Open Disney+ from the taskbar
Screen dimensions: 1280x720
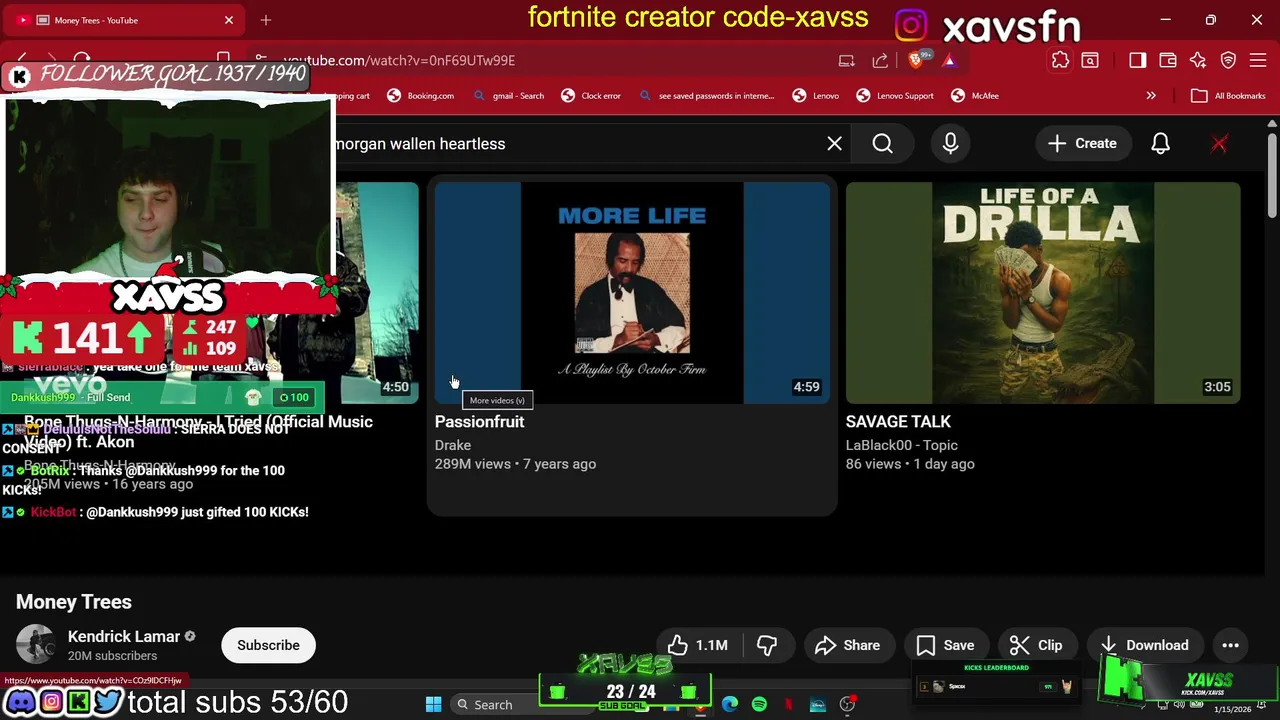point(817,705)
